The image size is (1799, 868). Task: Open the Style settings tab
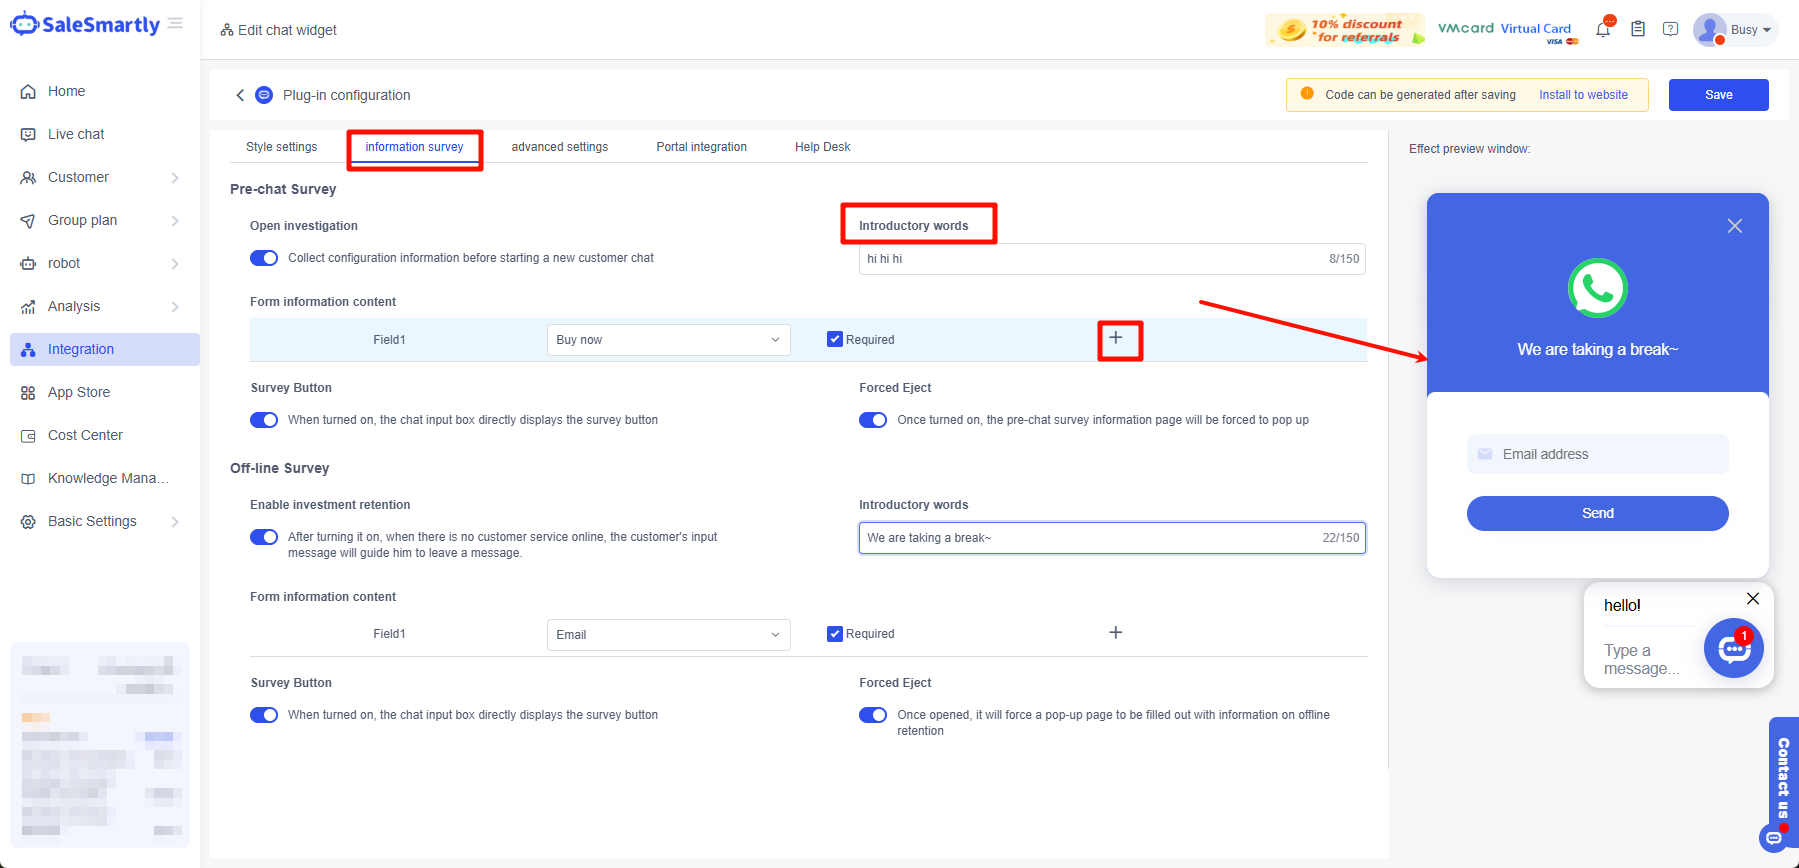281,147
